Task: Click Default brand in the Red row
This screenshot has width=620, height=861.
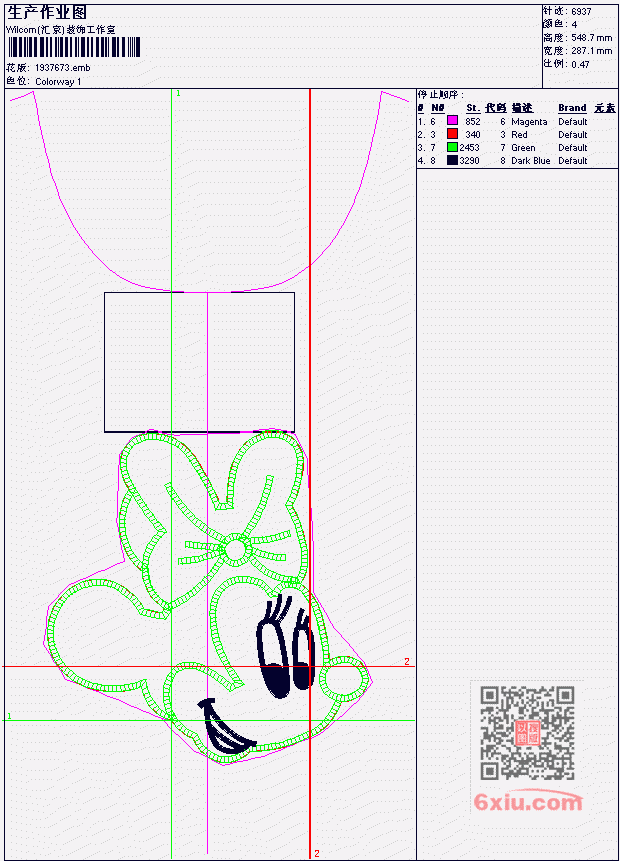Action: (x=573, y=135)
